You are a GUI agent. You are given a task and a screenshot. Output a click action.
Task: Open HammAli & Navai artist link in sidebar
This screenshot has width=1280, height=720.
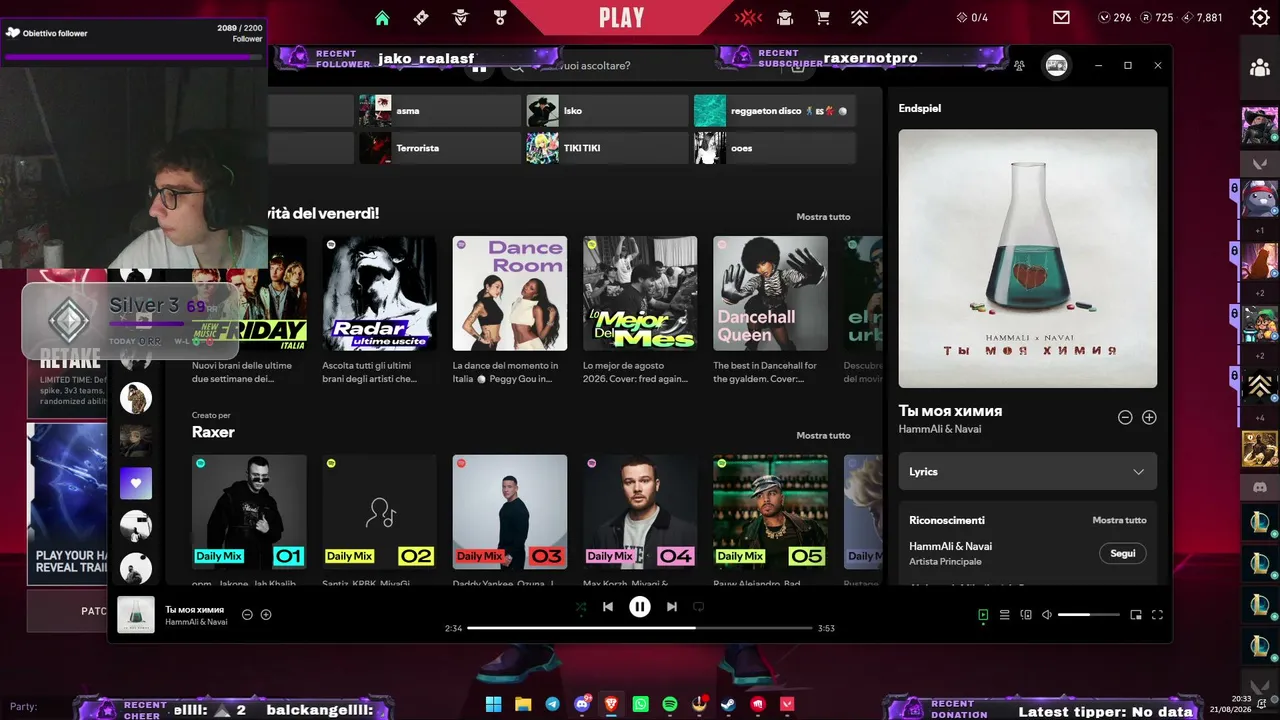(x=950, y=546)
